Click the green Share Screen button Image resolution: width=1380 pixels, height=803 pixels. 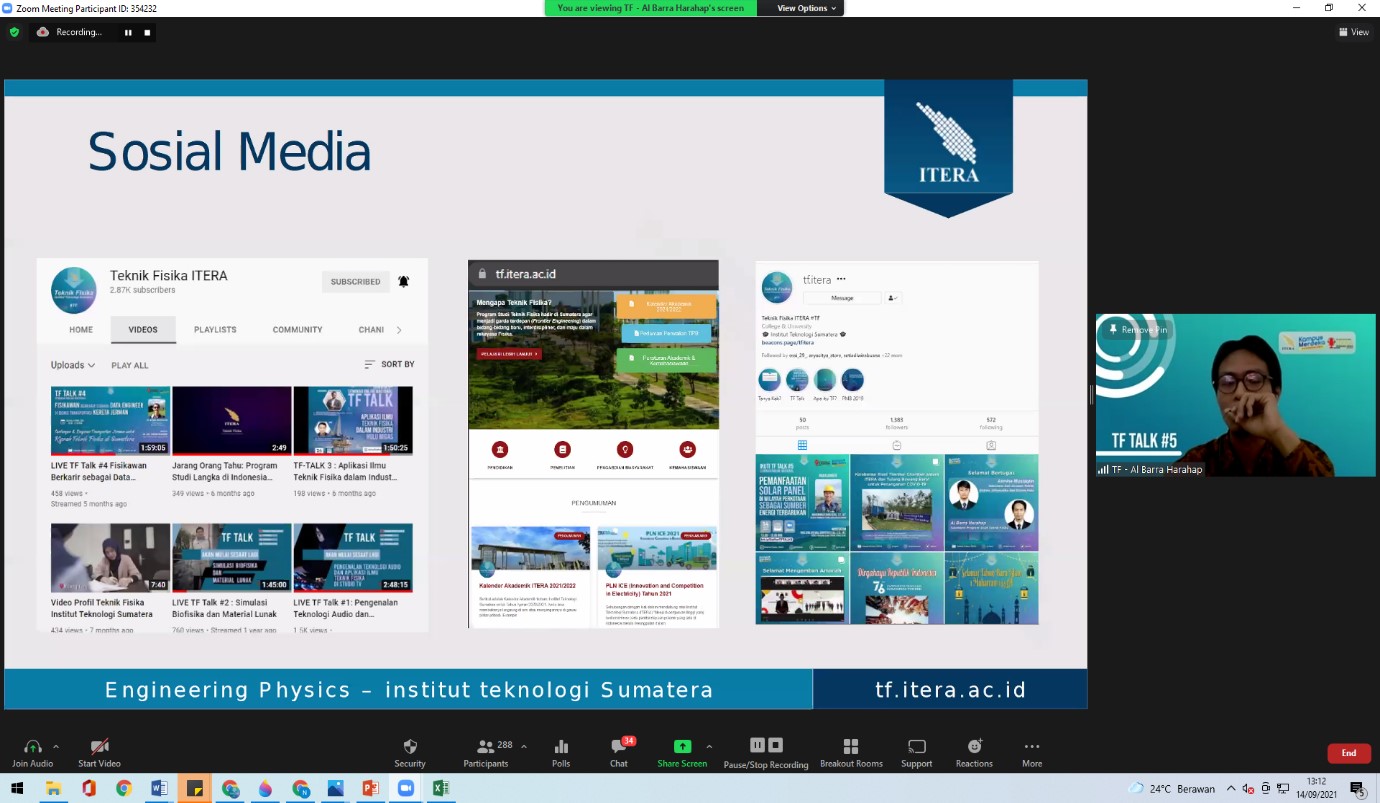click(682, 752)
